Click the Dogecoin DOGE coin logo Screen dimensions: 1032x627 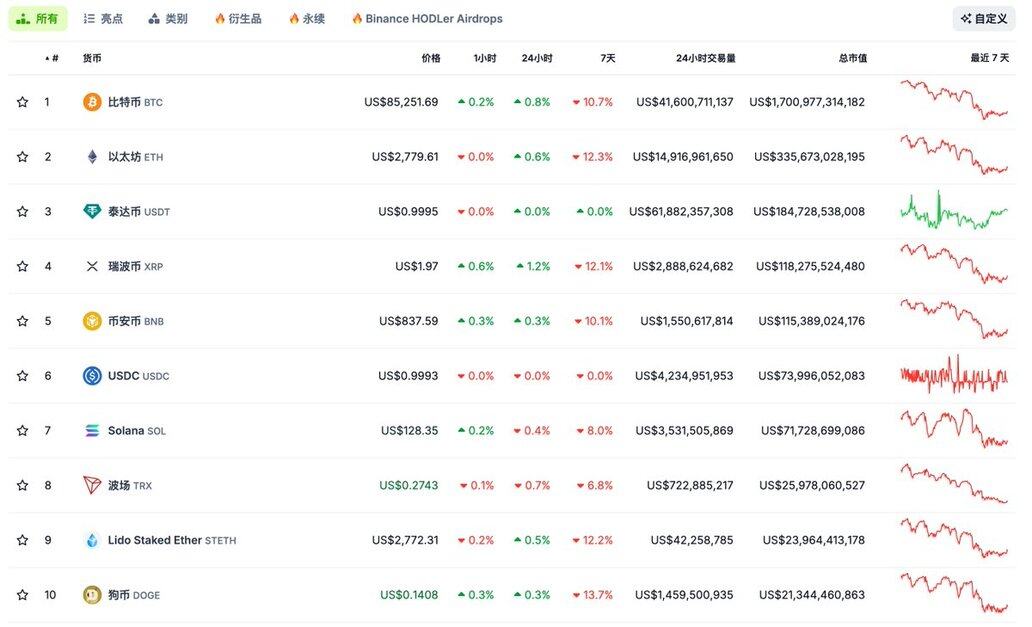point(92,595)
